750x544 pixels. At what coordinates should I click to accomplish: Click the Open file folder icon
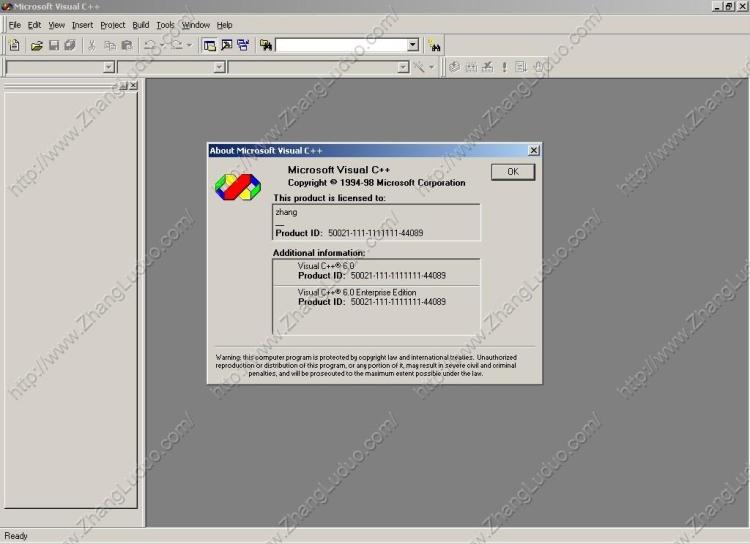point(37,45)
